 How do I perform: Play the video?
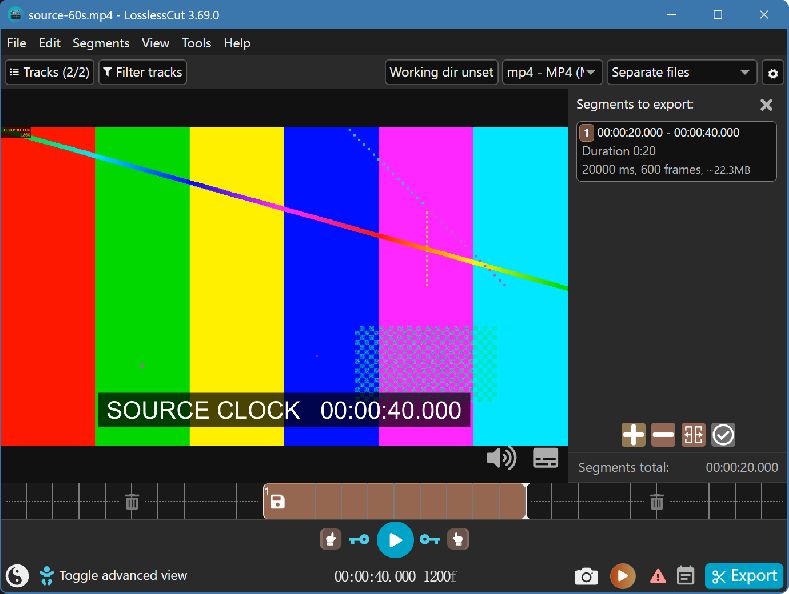pos(395,540)
